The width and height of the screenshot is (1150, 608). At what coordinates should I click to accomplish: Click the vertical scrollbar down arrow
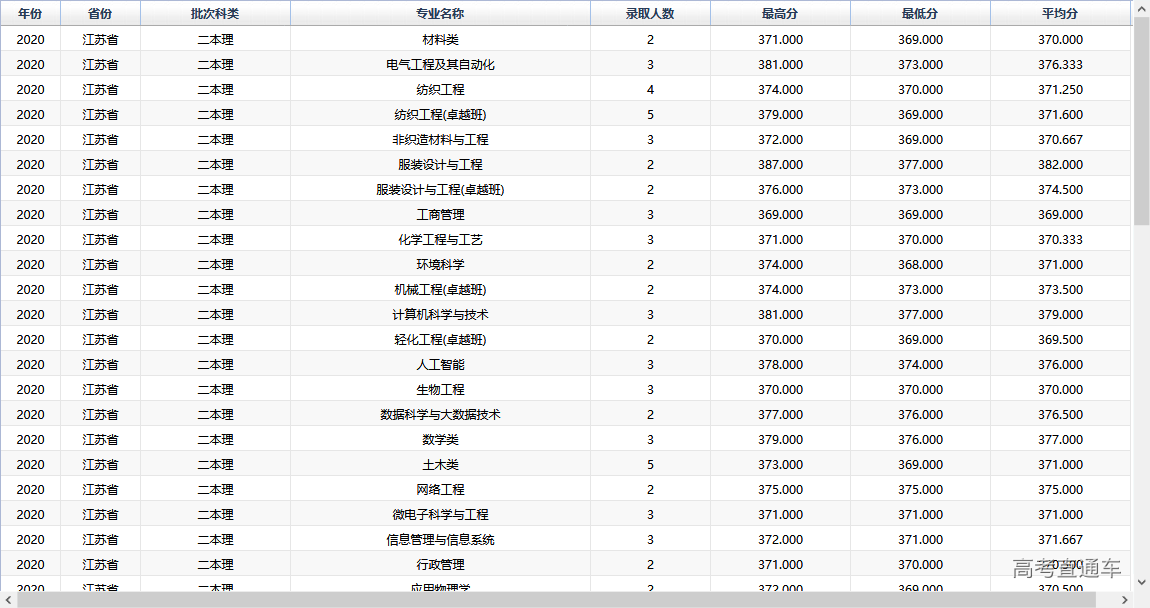click(1141, 581)
